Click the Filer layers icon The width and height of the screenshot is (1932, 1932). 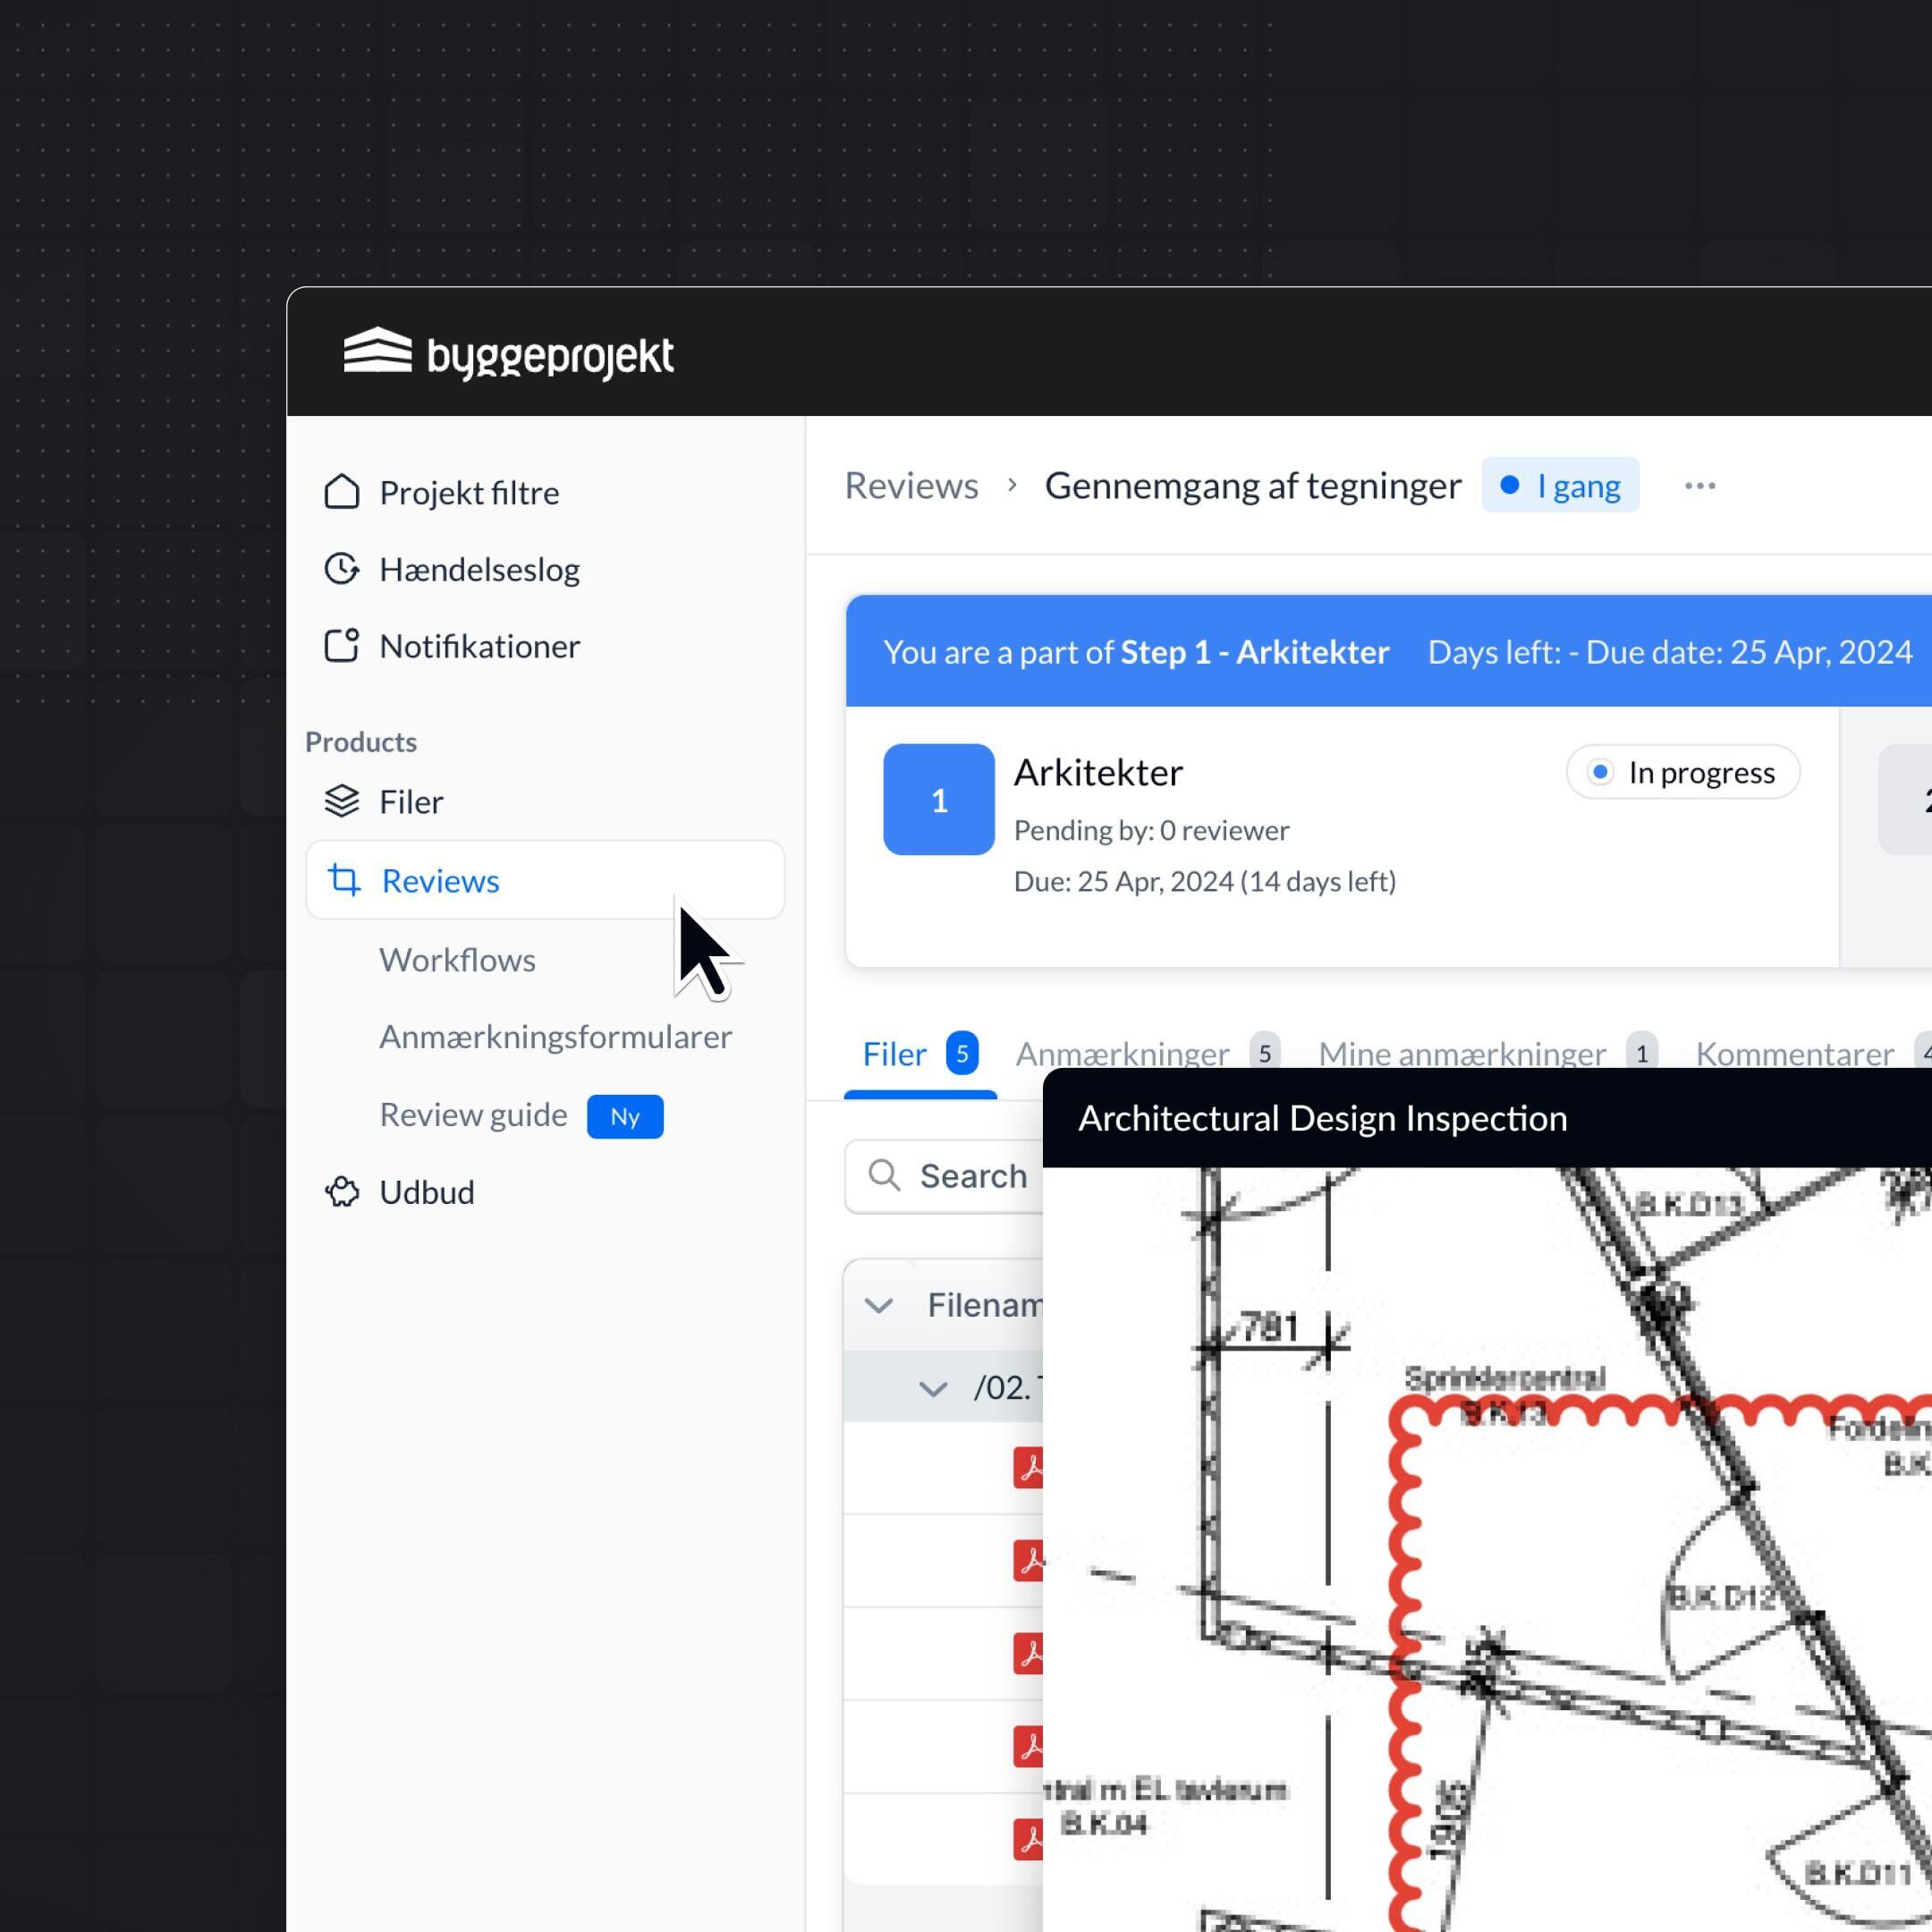(341, 801)
